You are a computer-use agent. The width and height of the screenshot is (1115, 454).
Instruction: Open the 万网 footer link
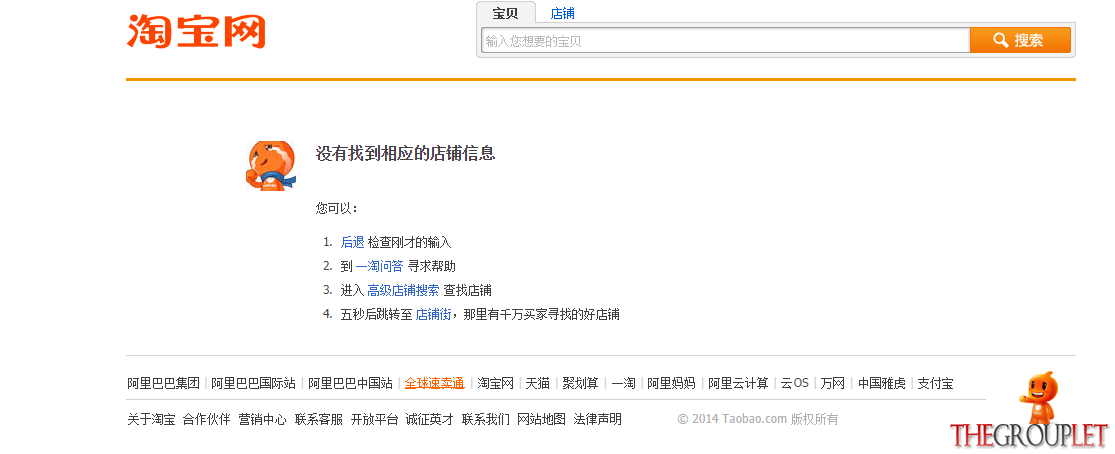tap(833, 384)
